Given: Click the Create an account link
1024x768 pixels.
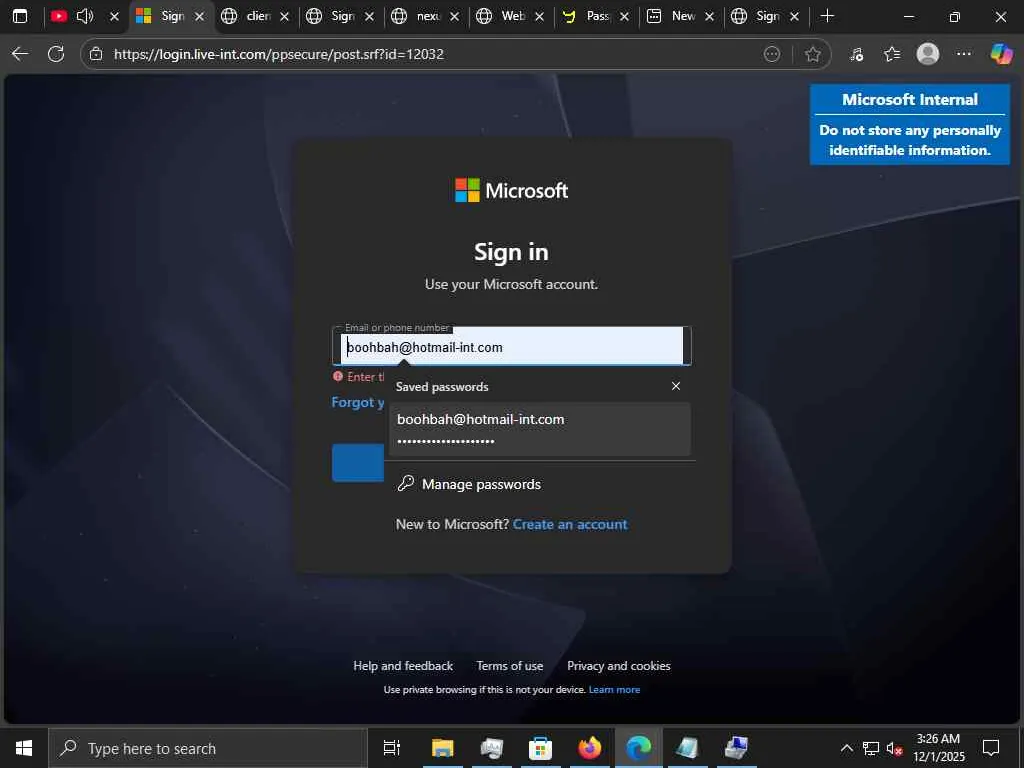Looking at the screenshot, I should coord(570,524).
